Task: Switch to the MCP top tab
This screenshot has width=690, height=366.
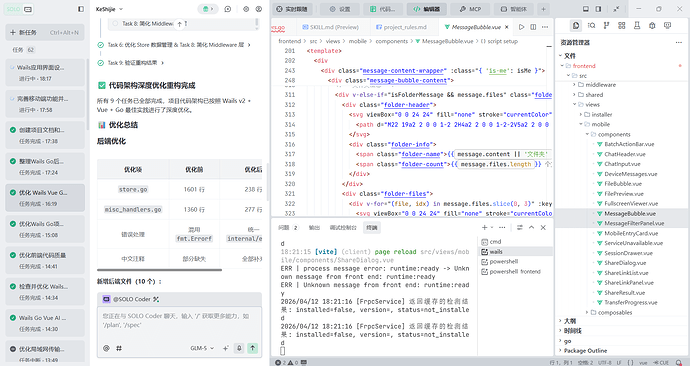Action: [470, 9]
